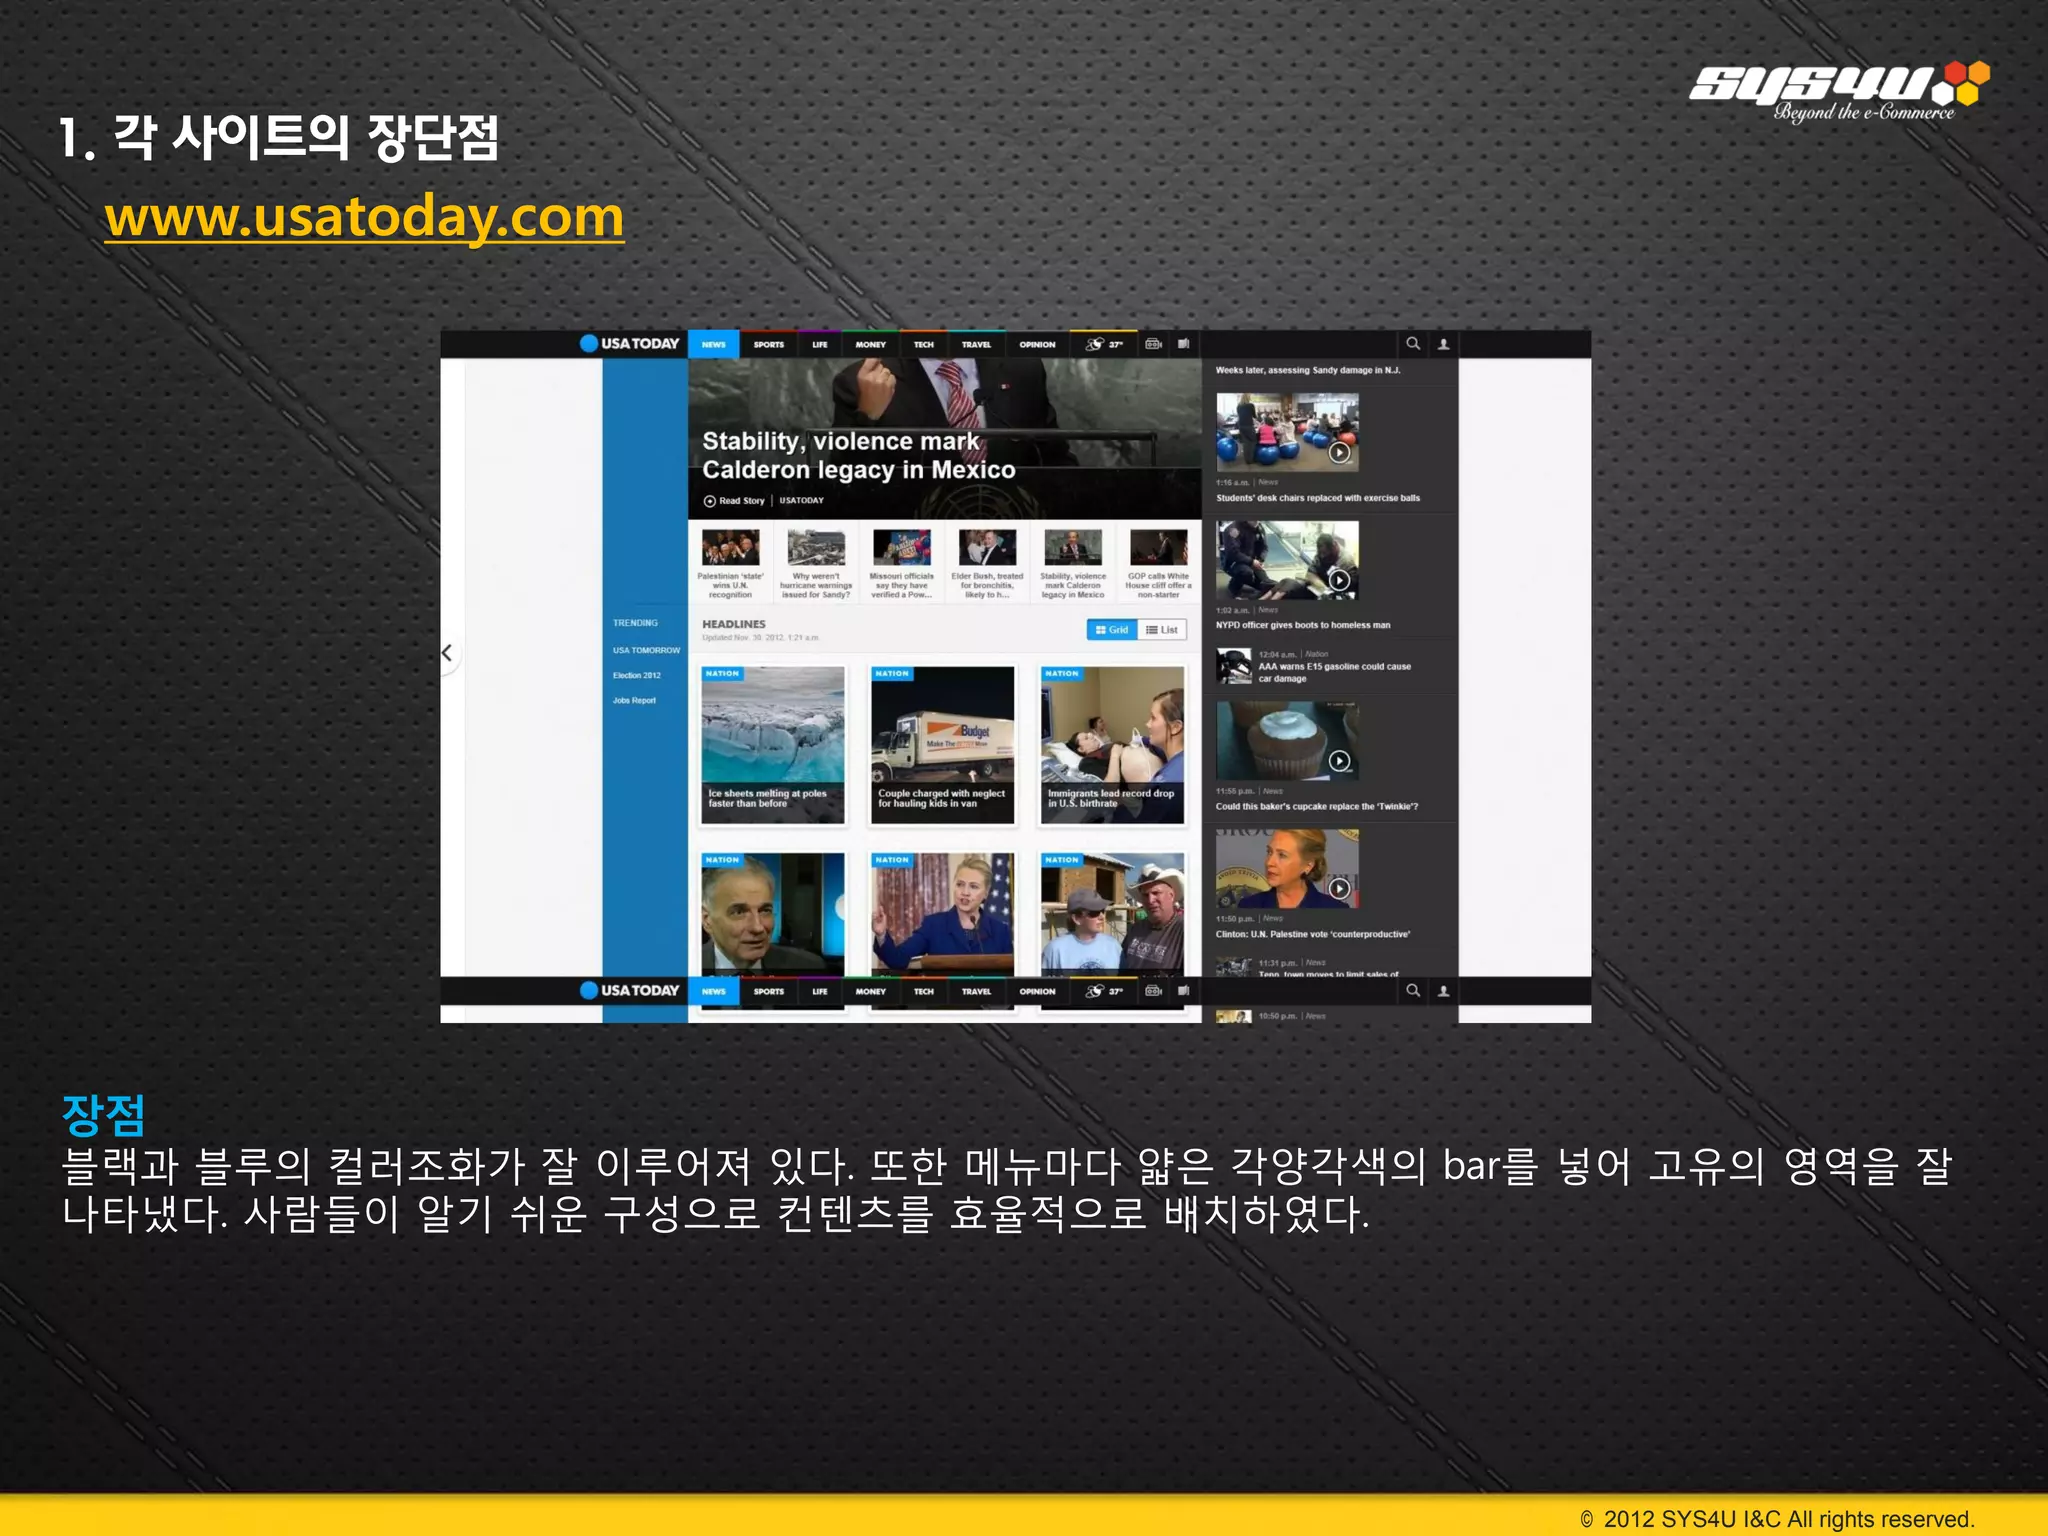The width and height of the screenshot is (2048, 1536).
Task: Click the USA TODAY logo in top navigation bar
Action: tap(630, 344)
